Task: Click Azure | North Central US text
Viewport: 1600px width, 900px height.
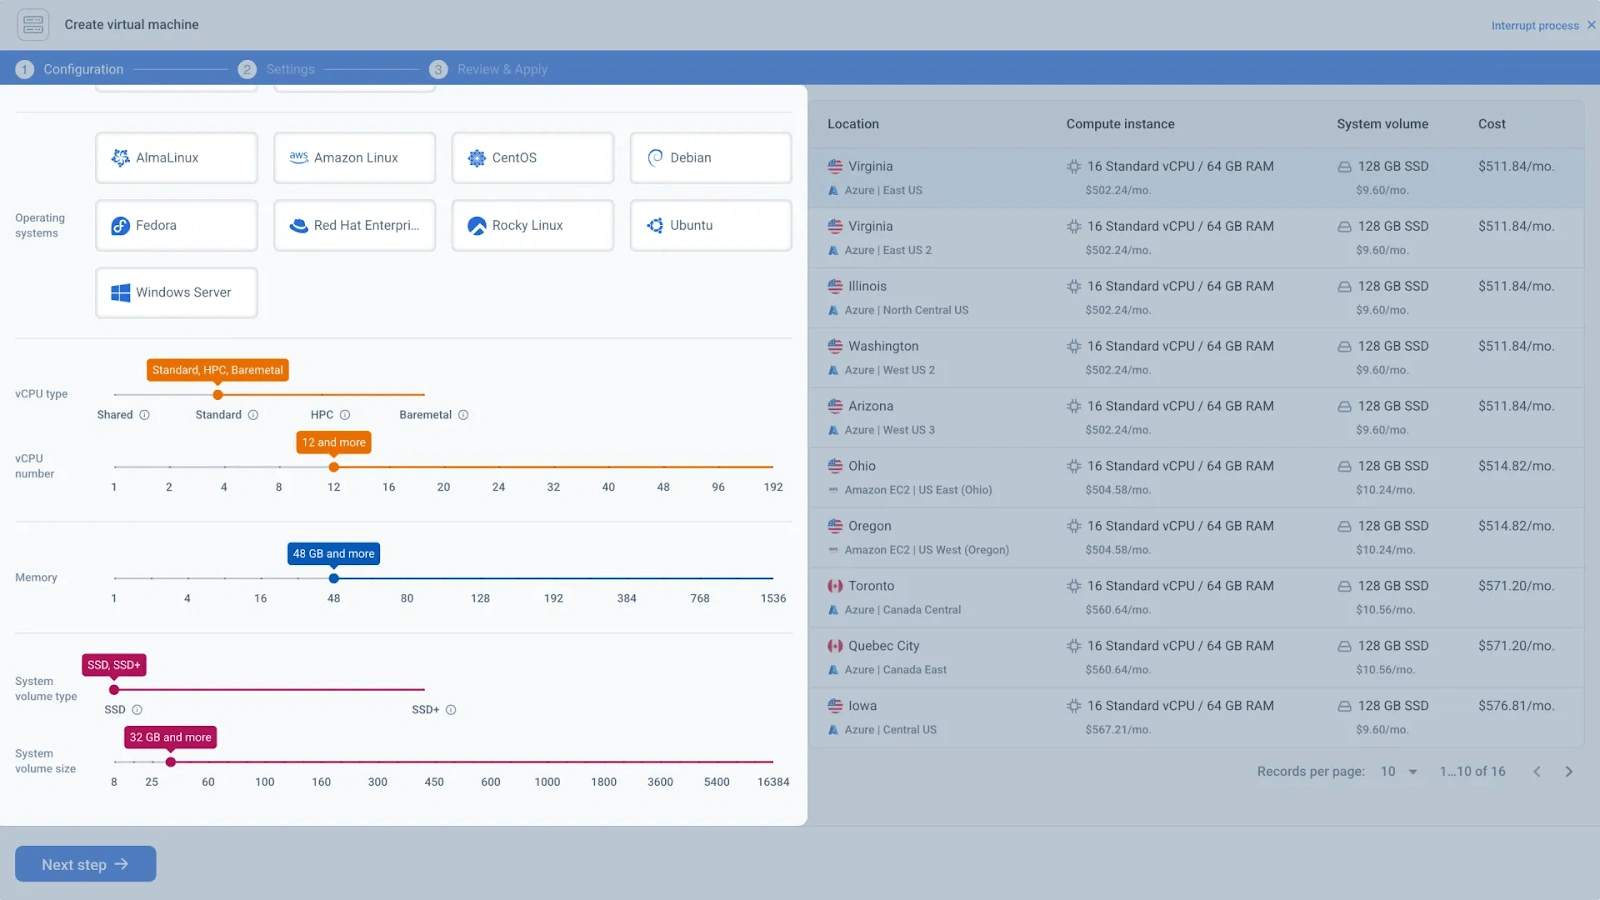Action: [x=906, y=310]
